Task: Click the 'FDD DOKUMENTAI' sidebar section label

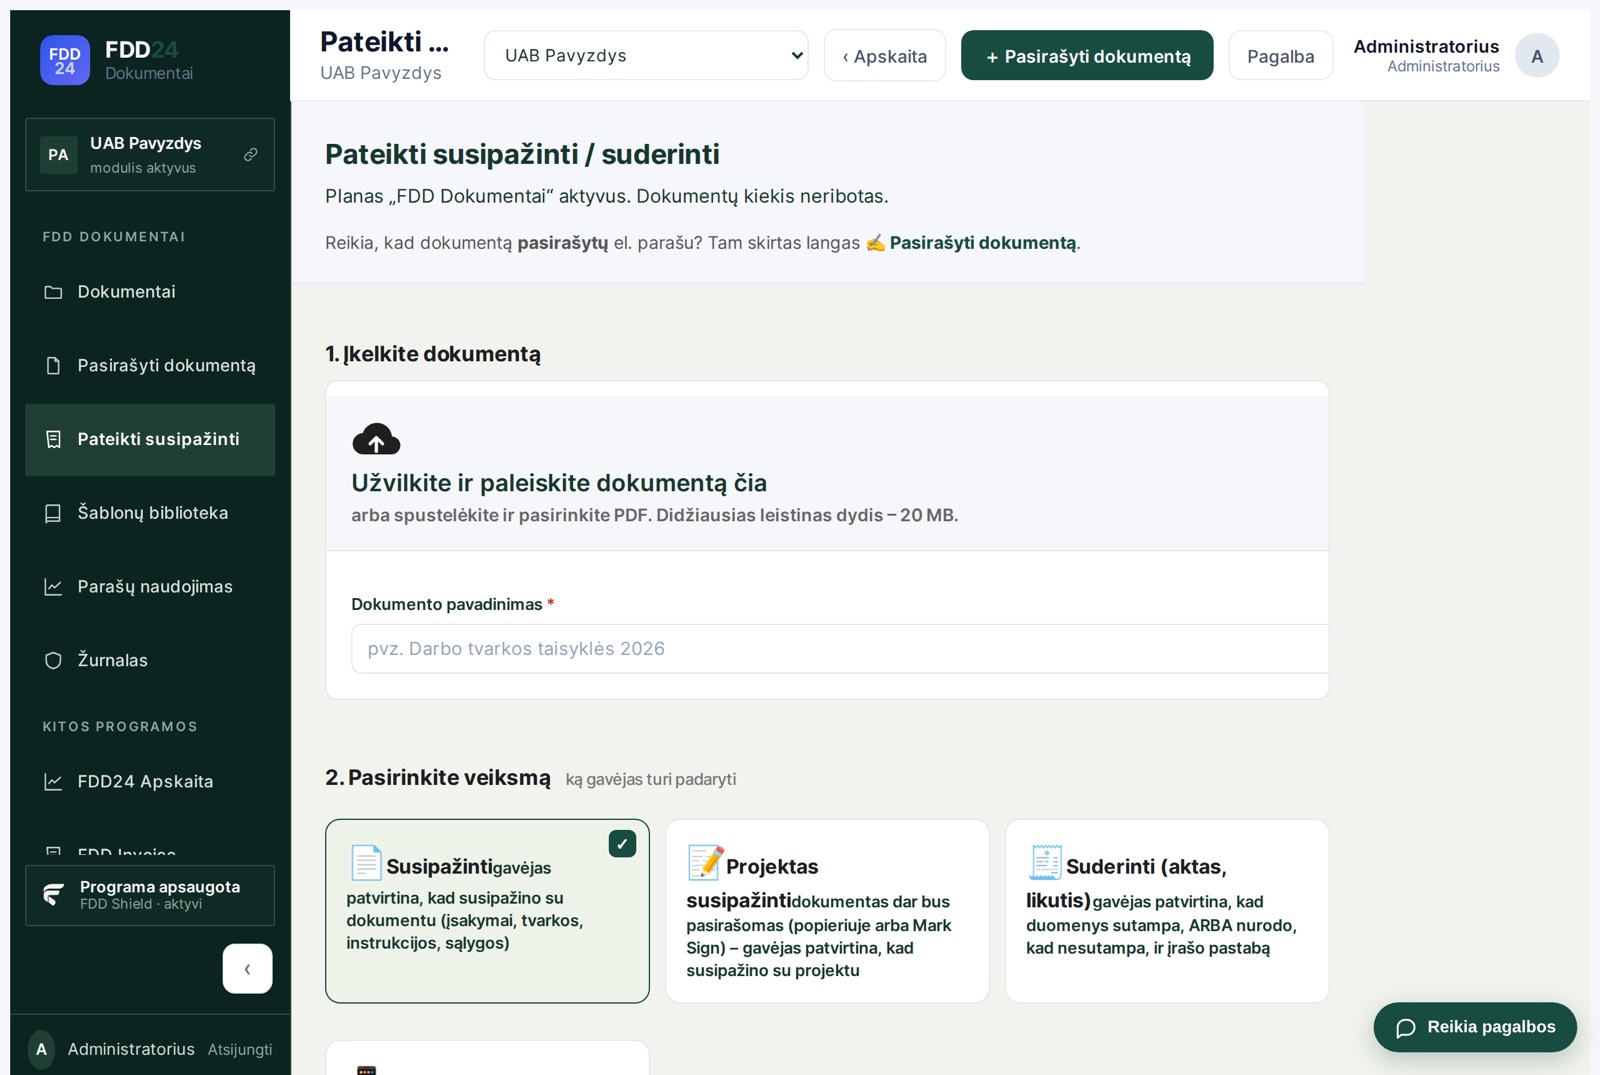Action: pos(114,237)
